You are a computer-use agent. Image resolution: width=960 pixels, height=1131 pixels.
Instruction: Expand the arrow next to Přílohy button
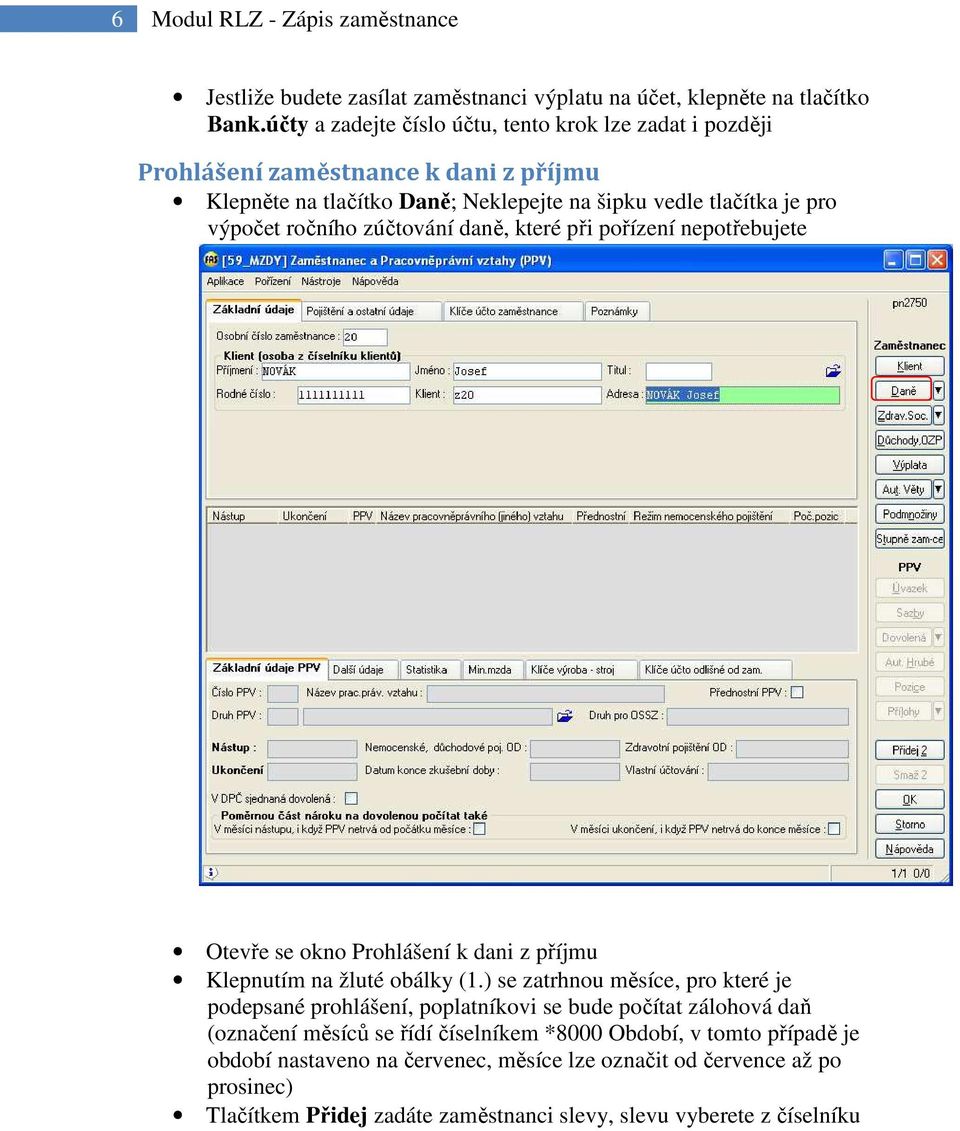(x=938, y=712)
